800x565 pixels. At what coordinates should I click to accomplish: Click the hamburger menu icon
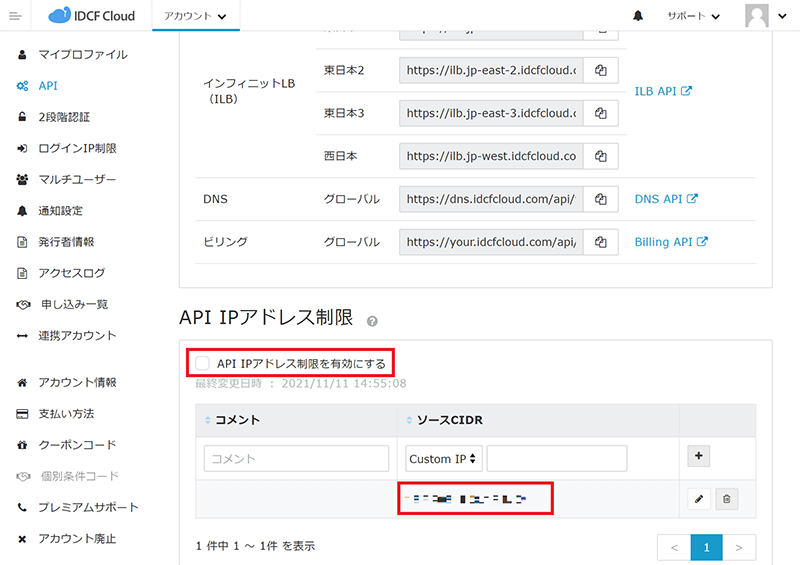coord(14,16)
